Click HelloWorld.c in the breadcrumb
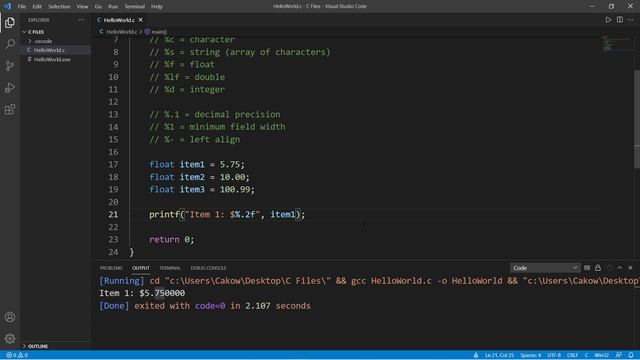The width and height of the screenshot is (640, 360). pyautogui.click(x=121, y=31)
